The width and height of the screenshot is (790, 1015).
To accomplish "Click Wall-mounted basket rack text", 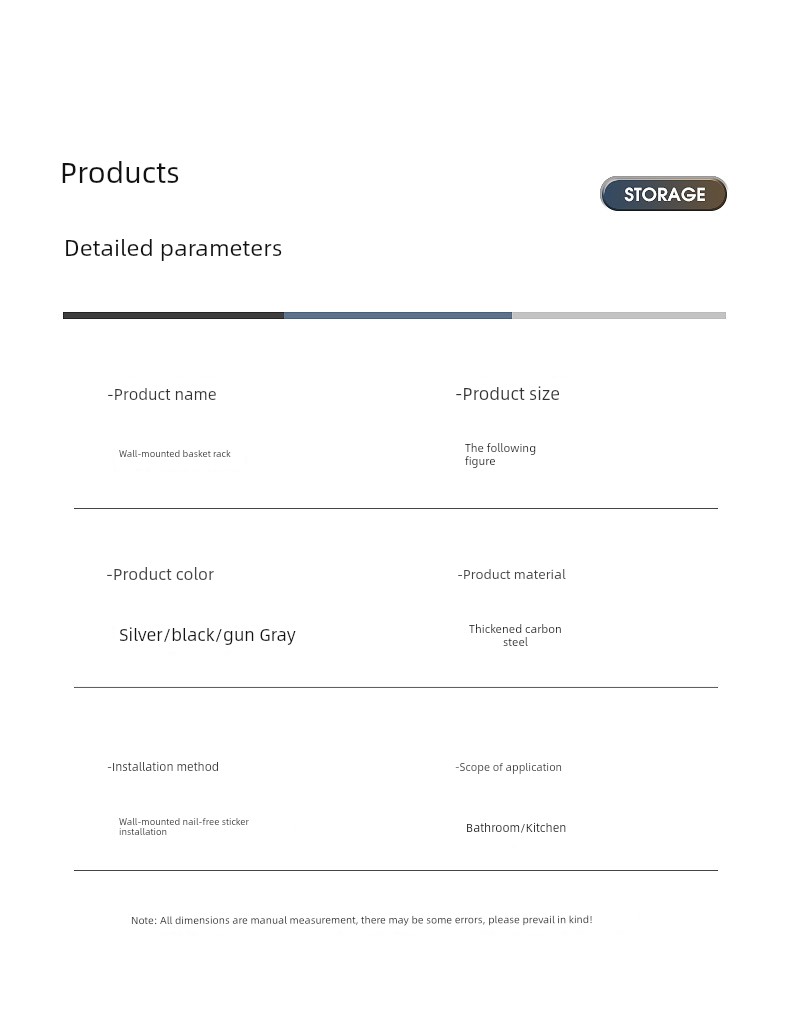I will click(175, 454).
